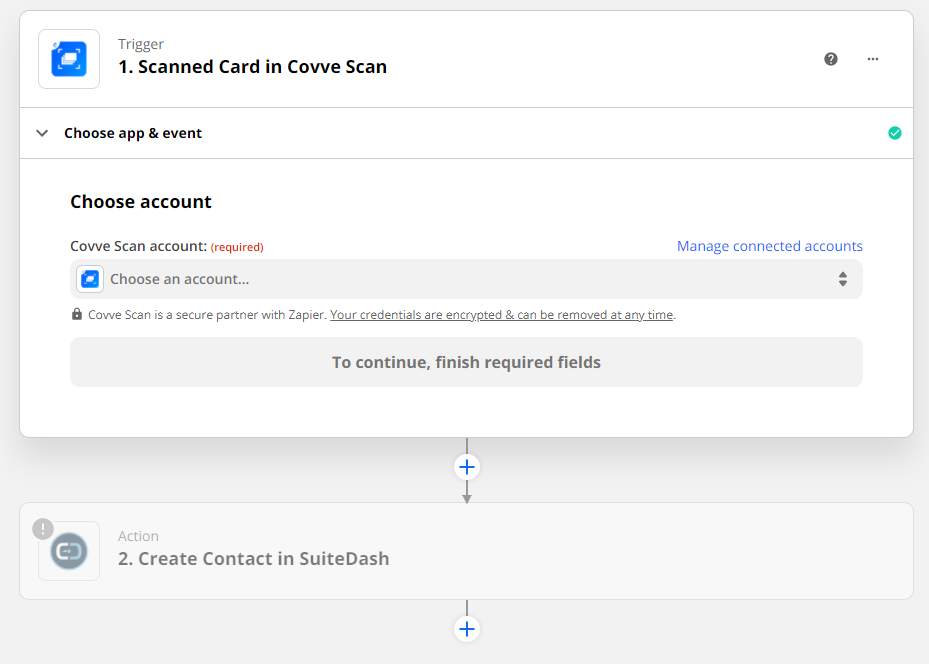Open the Choose an account dropdown
929x664 pixels.
(466, 279)
